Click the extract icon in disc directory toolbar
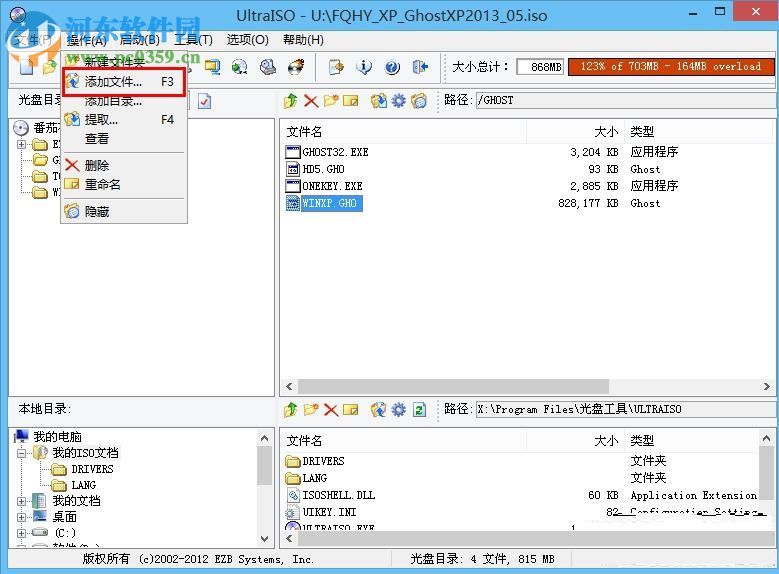 point(379,101)
